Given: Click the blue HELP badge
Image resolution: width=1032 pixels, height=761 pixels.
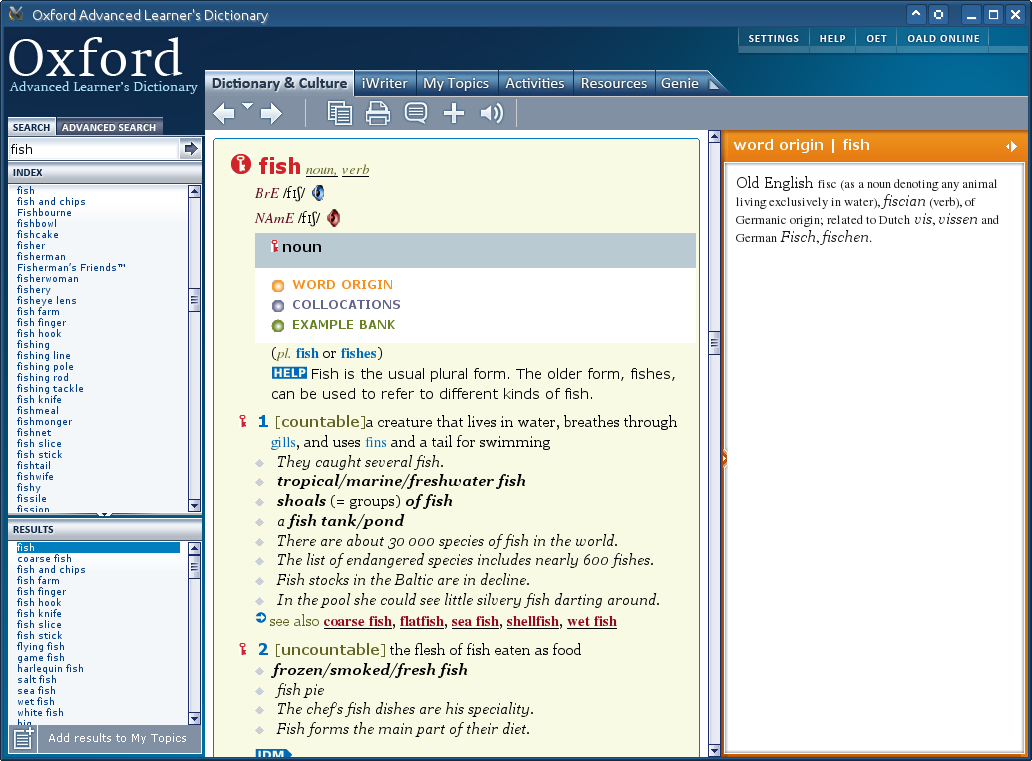Looking at the screenshot, I should point(289,373).
